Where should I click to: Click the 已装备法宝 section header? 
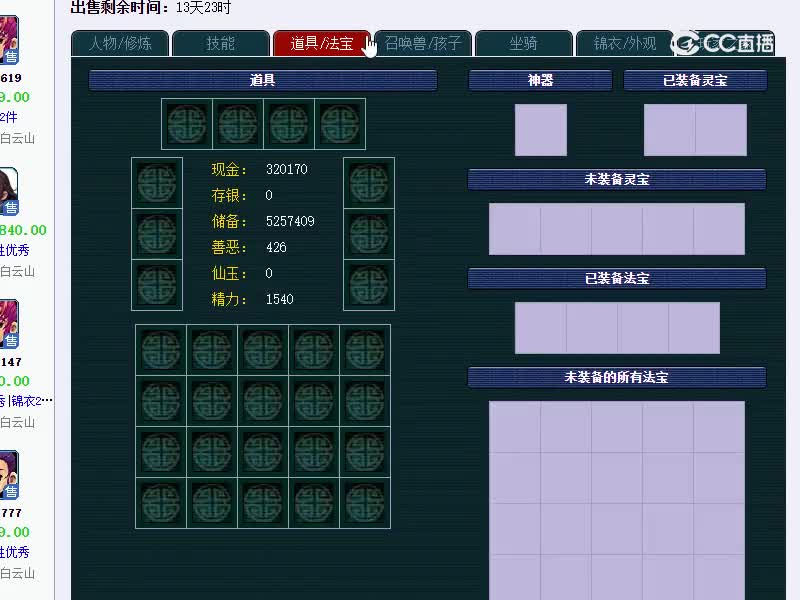point(617,278)
